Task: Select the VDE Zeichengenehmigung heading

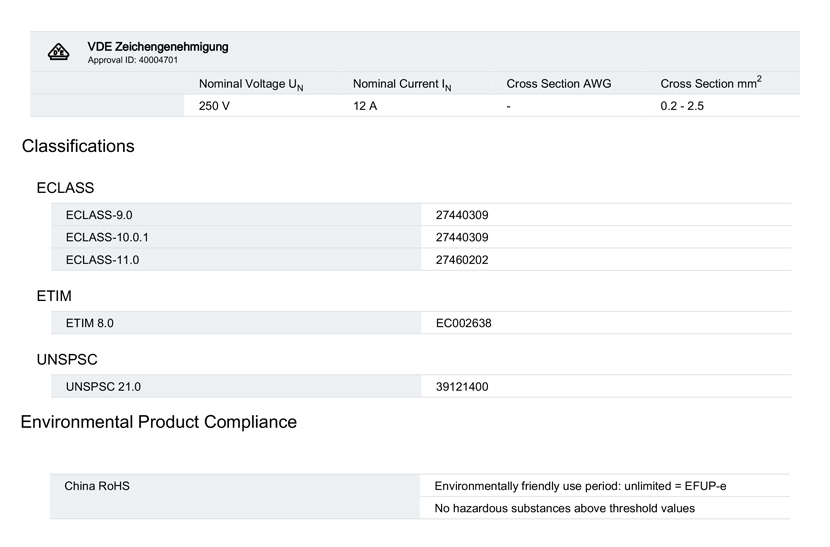Action: pyautogui.click(x=158, y=47)
